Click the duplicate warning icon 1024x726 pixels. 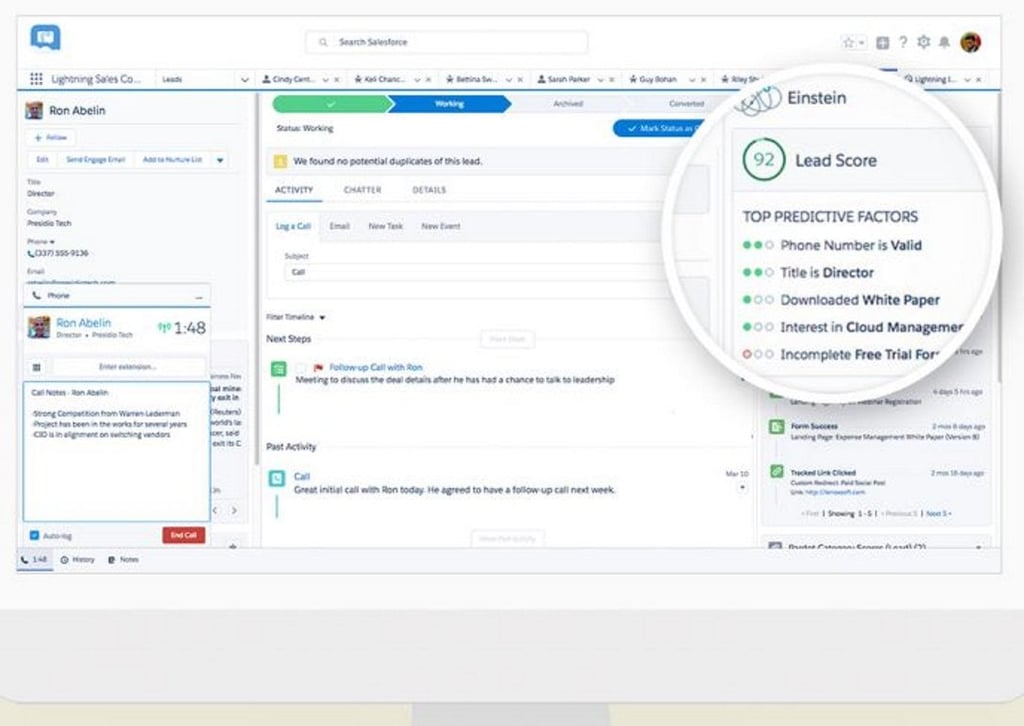coord(280,161)
